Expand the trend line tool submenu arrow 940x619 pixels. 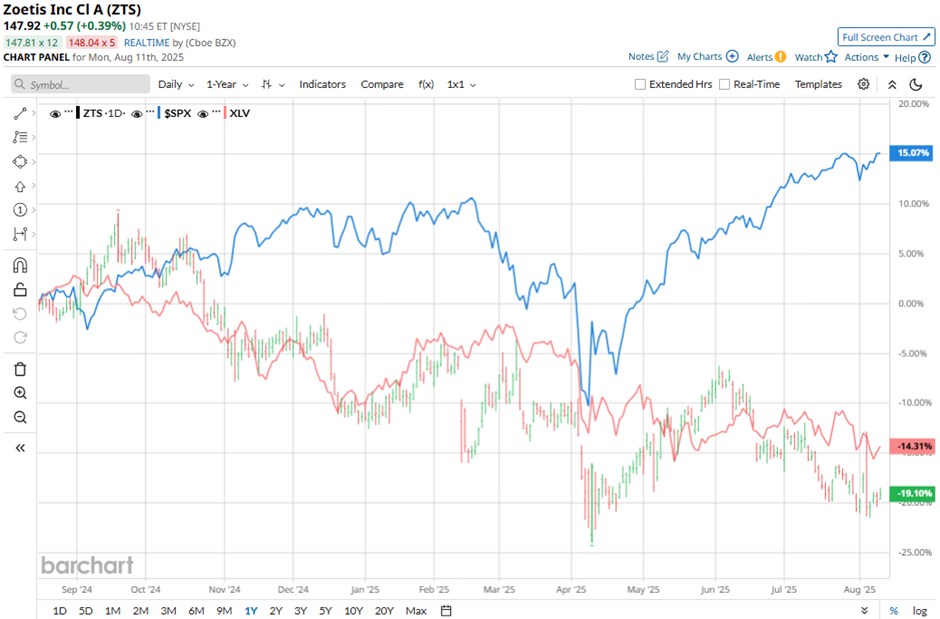click(x=34, y=113)
